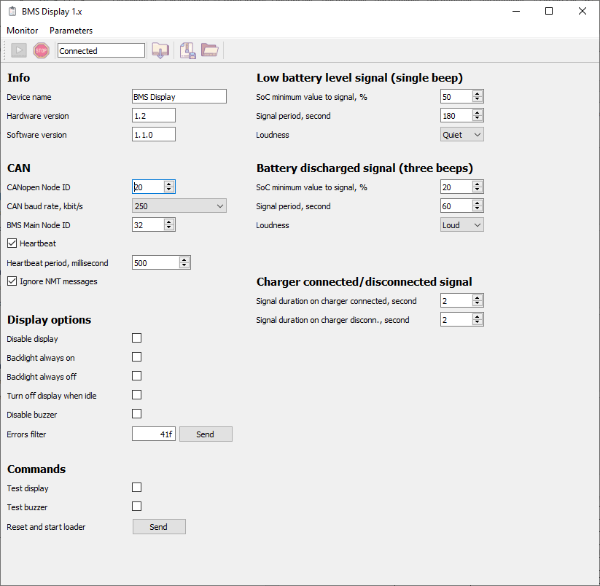Open low battery Loudness dropdown showing Quiet
Image resolution: width=600 pixels, height=586 pixels.
point(461,135)
